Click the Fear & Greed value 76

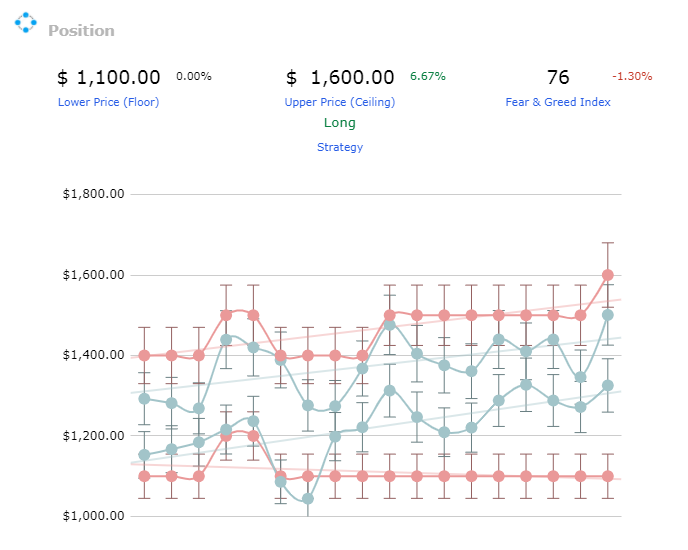point(558,78)
